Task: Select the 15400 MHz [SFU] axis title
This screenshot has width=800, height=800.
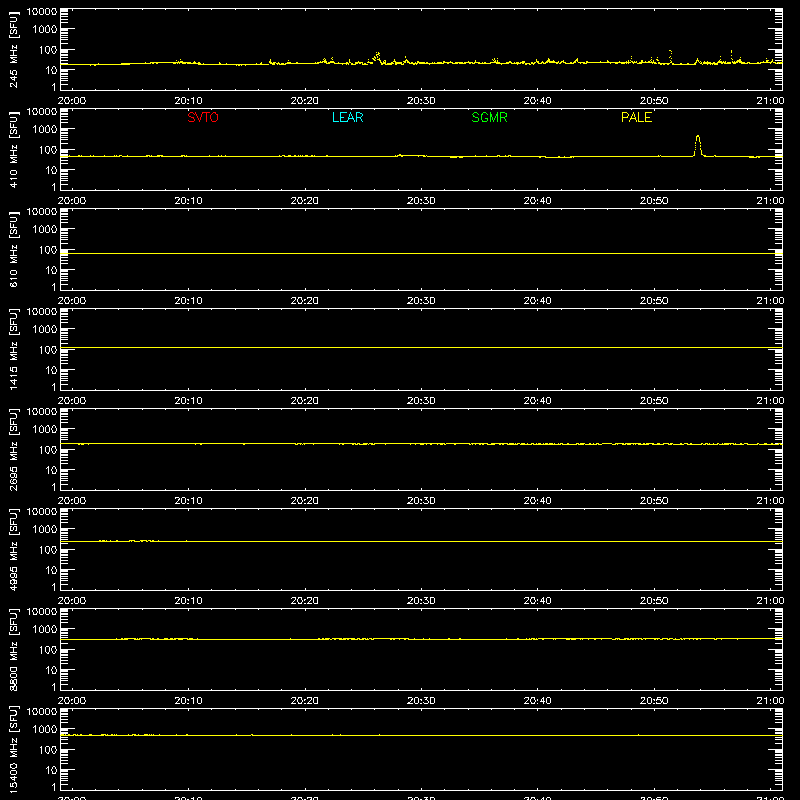Action: coord(14,749)
